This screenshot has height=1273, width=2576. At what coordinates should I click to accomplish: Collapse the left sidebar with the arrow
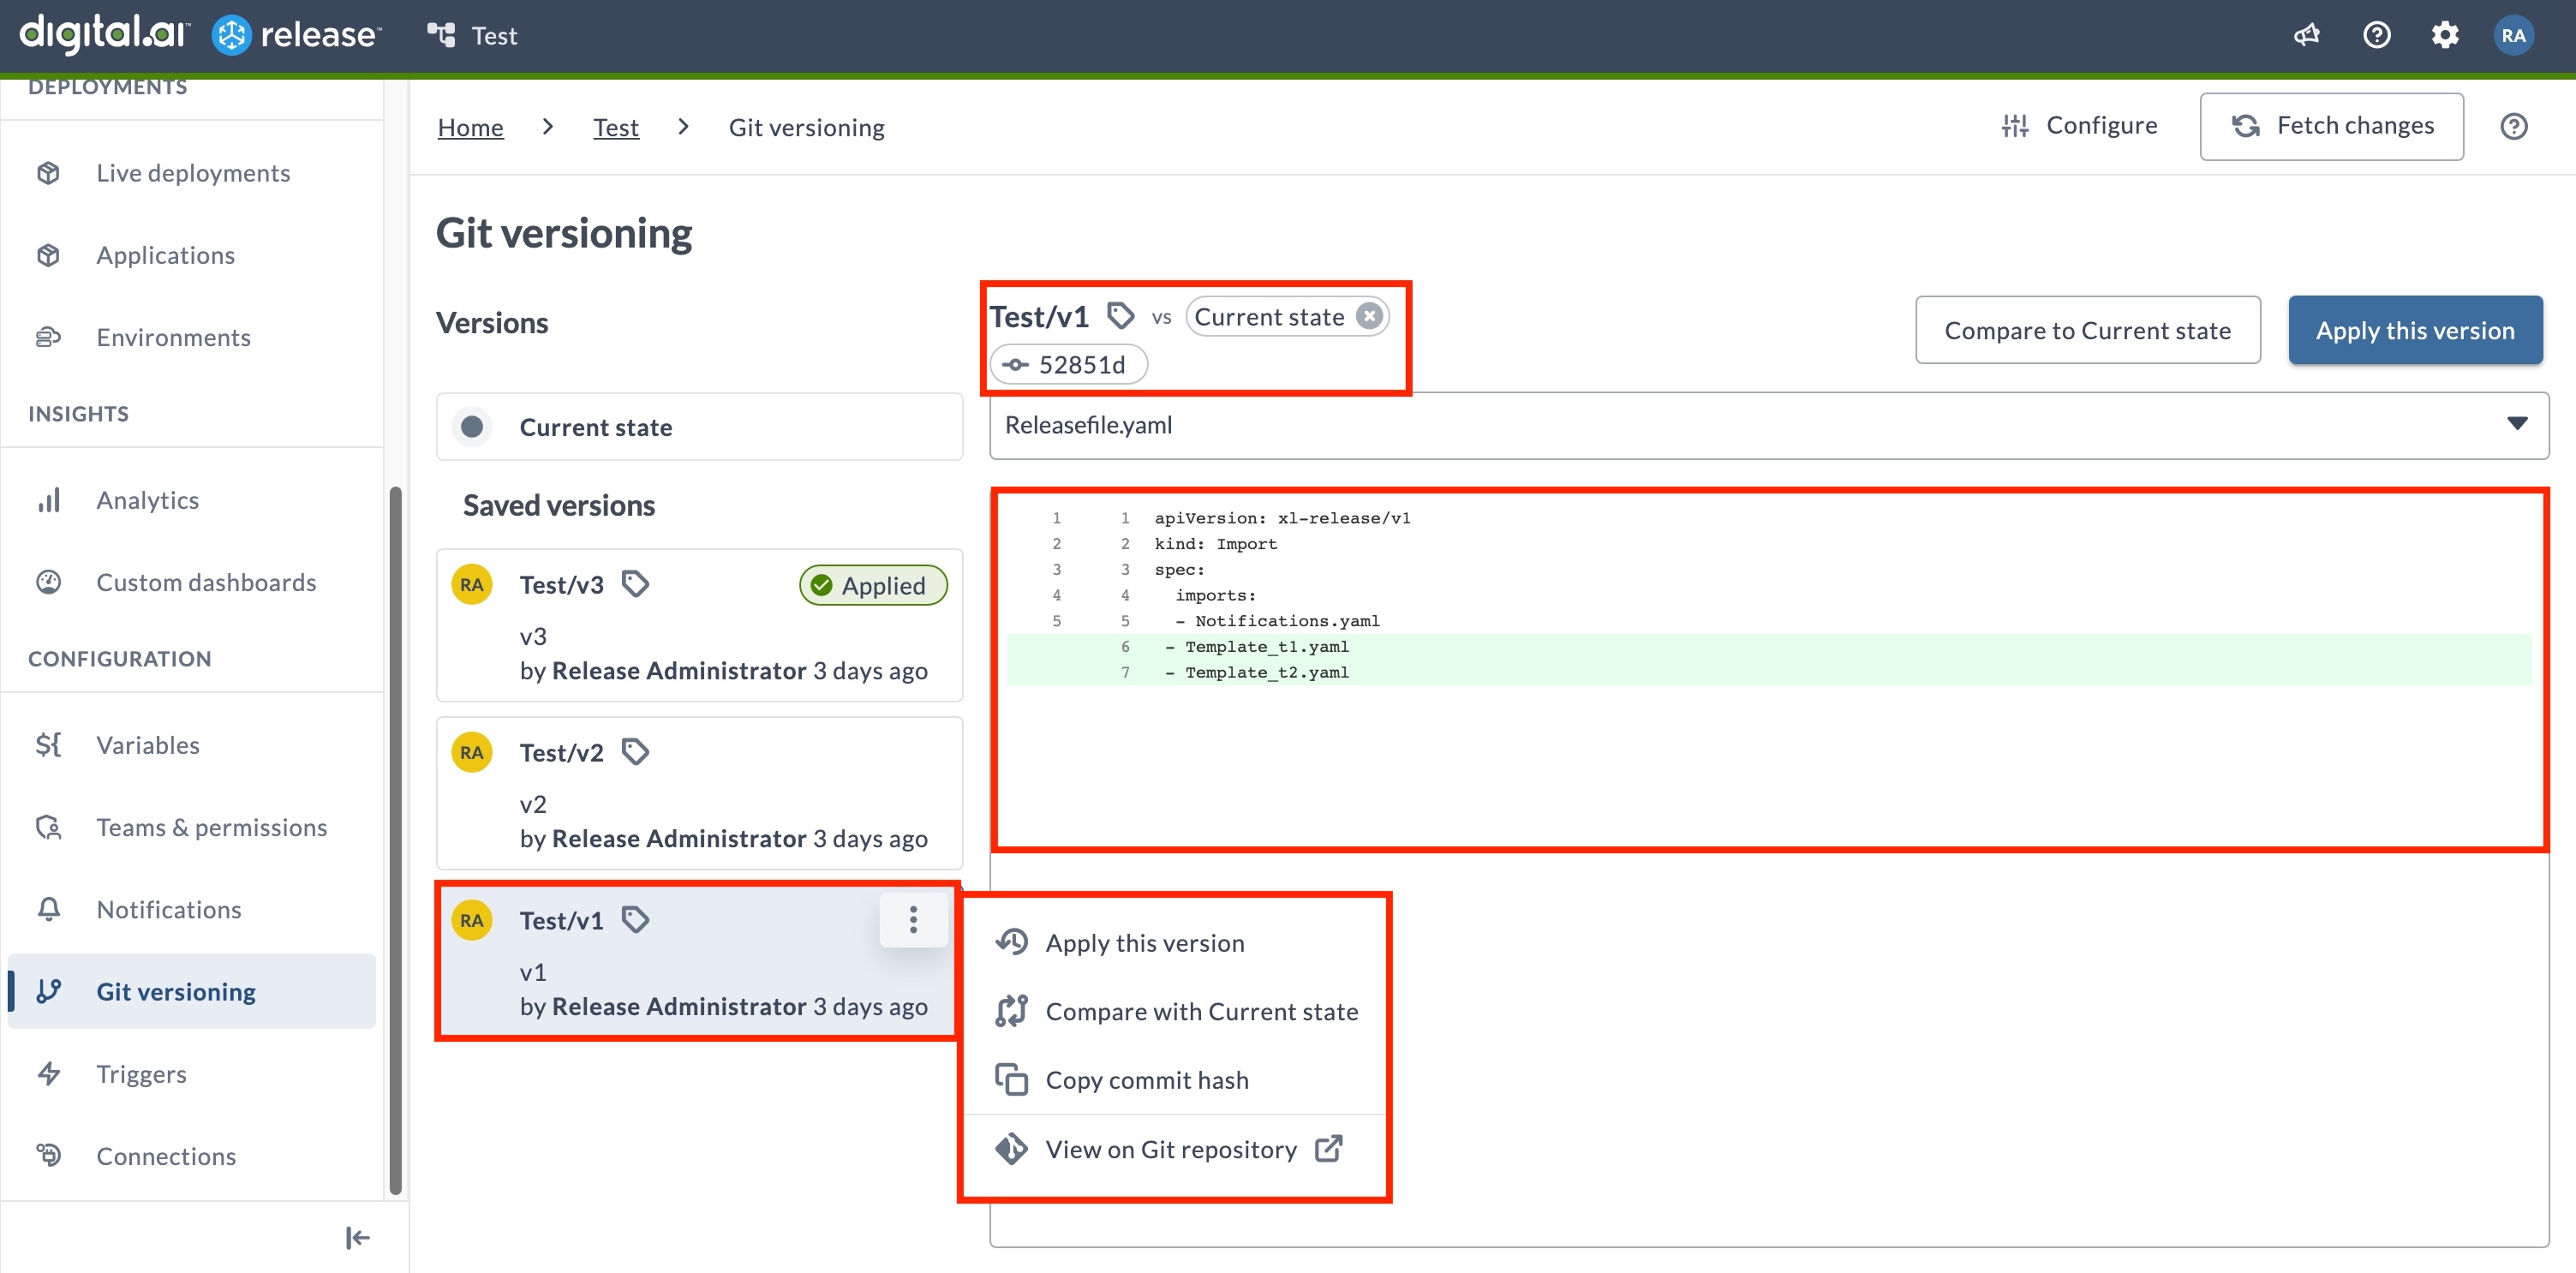(357, 1237)
